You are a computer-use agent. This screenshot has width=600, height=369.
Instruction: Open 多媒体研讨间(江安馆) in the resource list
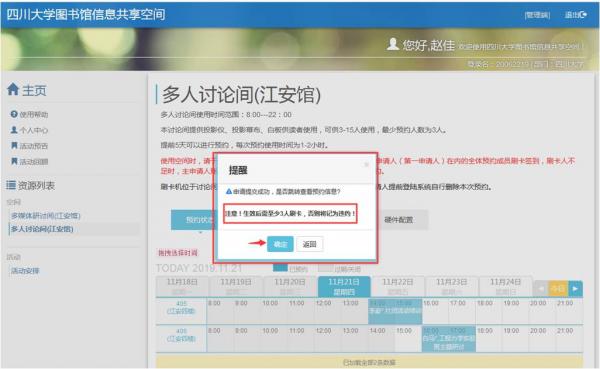46,216
